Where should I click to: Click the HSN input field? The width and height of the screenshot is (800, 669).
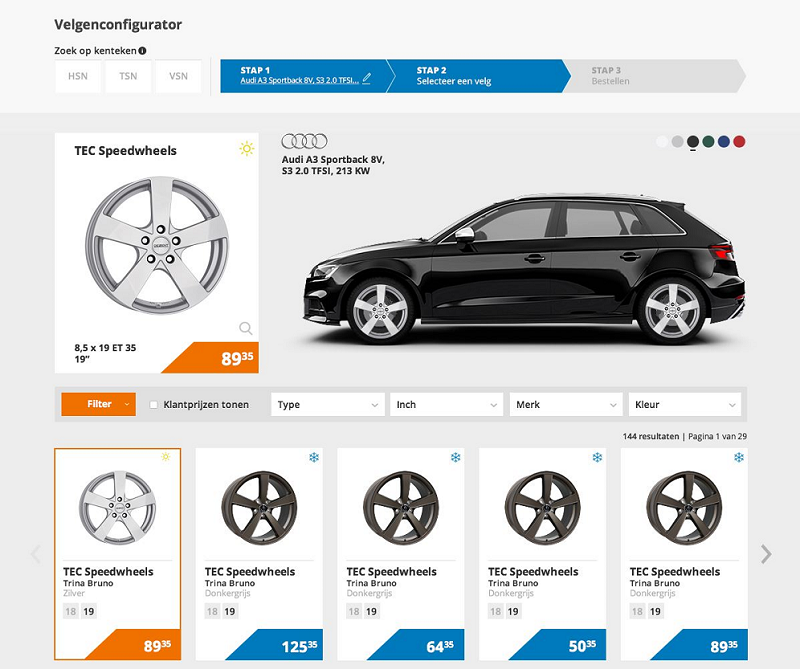(78, 76)
